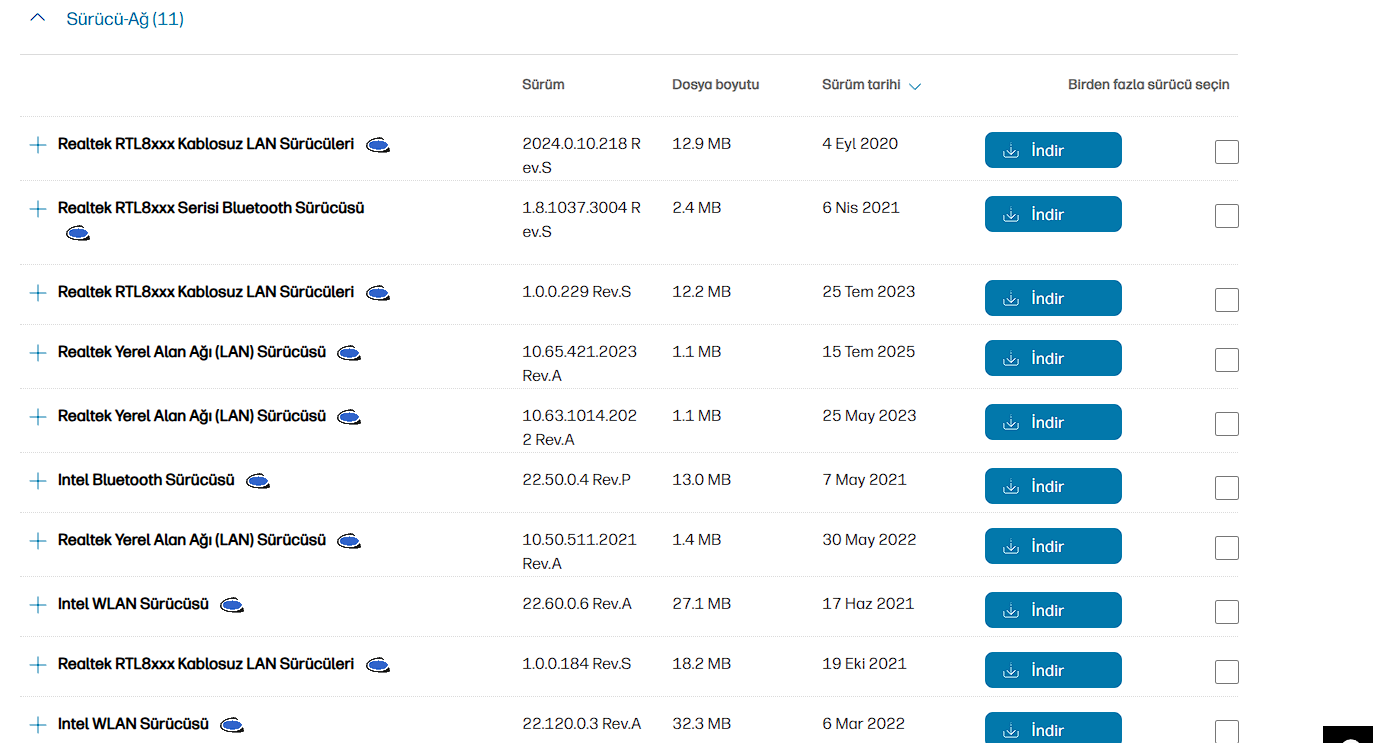Click the disc icon beside Intel Bluetooth Sürücüsü

[x=258, y=482]
